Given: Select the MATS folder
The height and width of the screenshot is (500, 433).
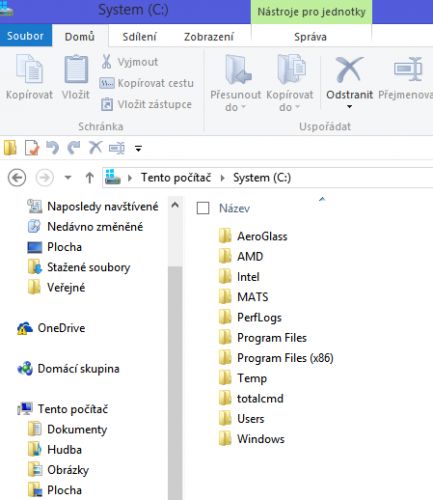Looking at the screenshot, I should click(244, 297).
